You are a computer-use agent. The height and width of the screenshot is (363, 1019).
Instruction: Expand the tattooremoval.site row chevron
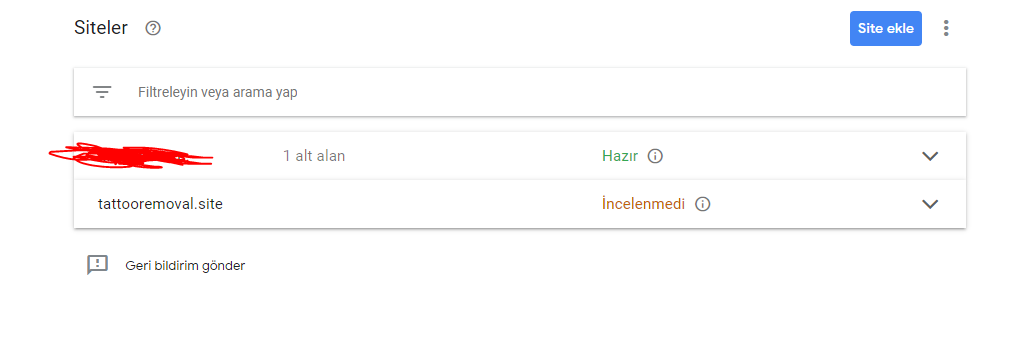(x=931, y=204)
